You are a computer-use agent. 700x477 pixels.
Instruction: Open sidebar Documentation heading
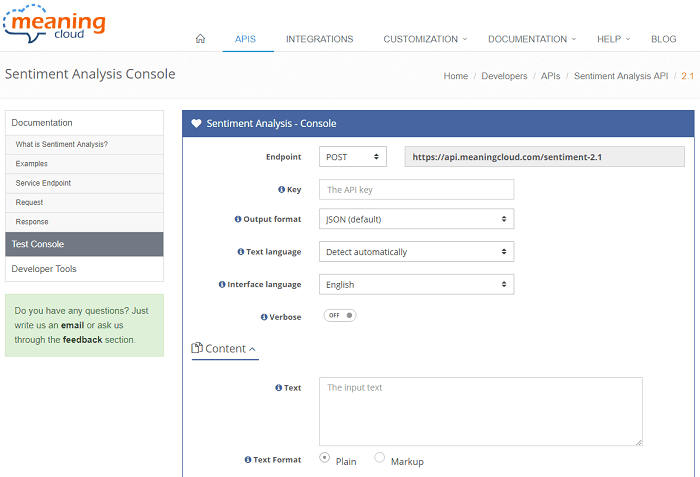tap(84, 123)
